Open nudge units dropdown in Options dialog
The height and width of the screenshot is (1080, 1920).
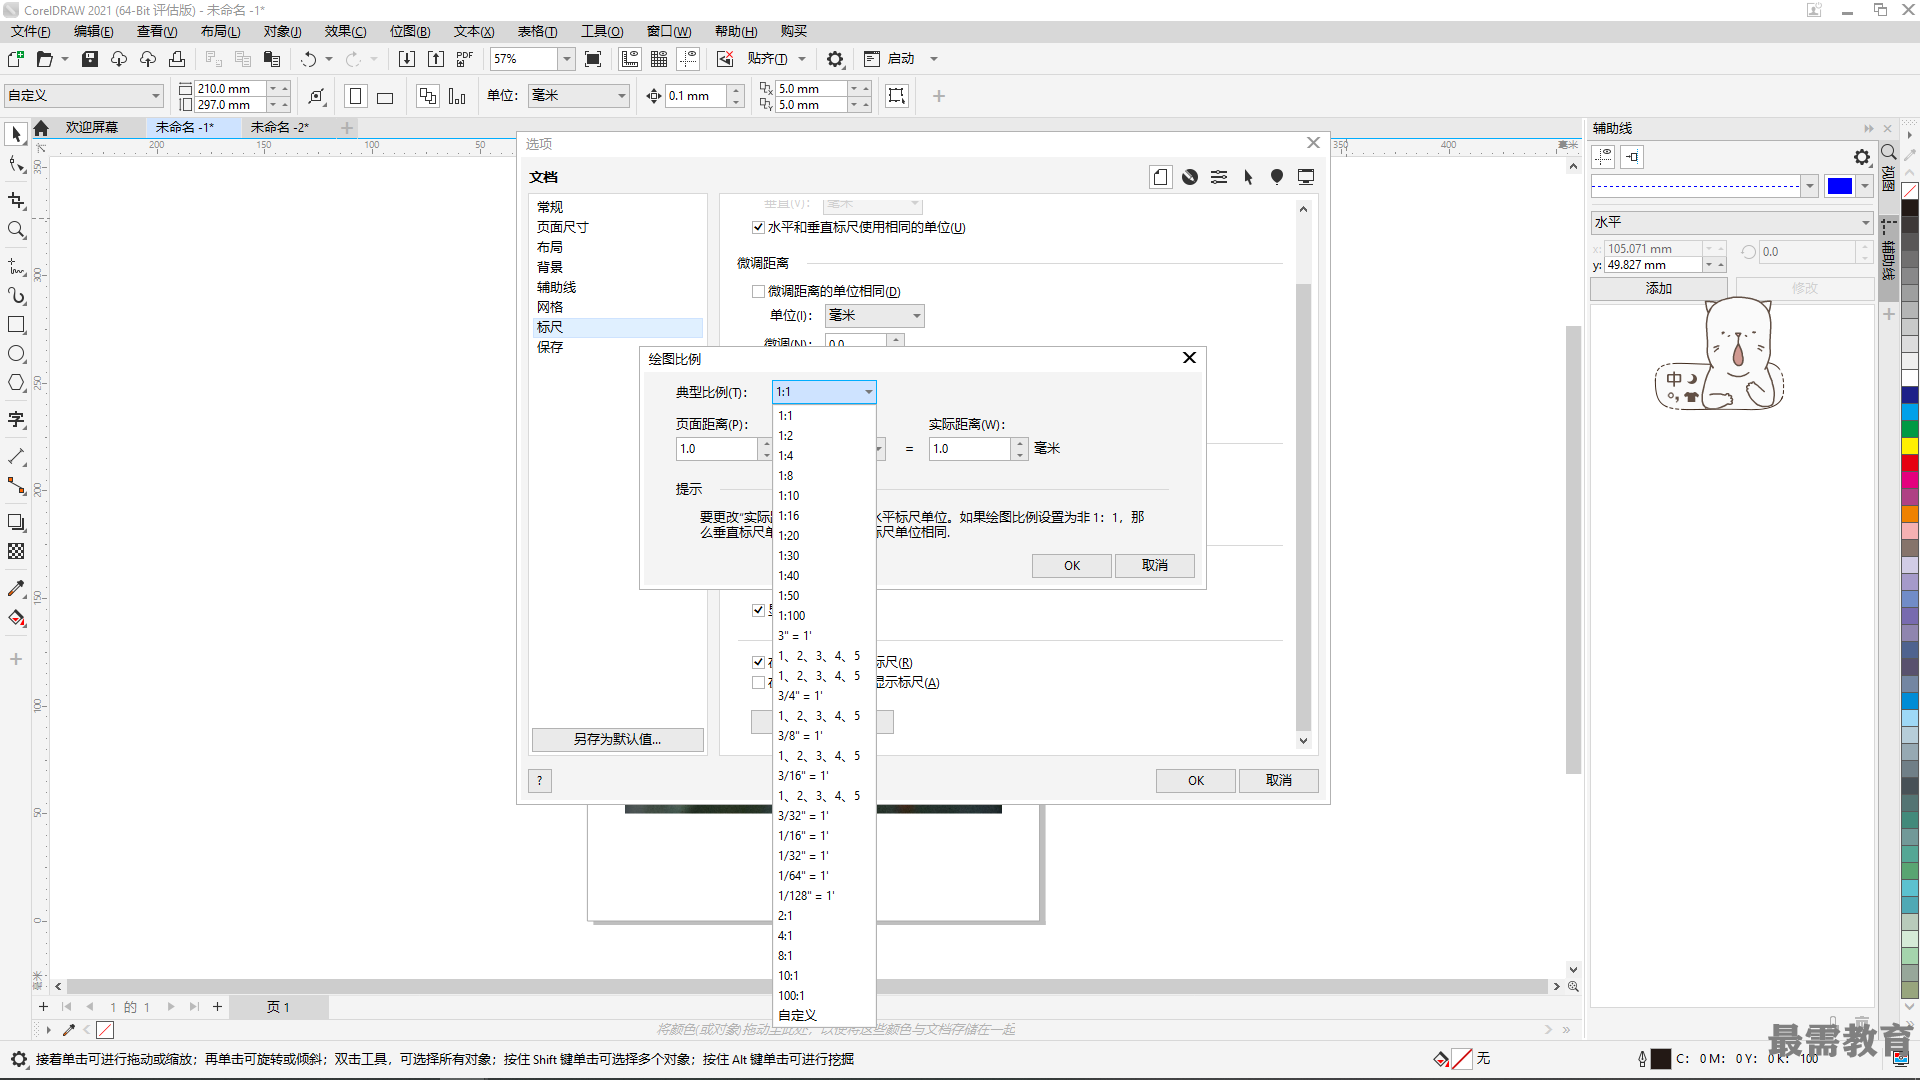(x=874, y=316)
